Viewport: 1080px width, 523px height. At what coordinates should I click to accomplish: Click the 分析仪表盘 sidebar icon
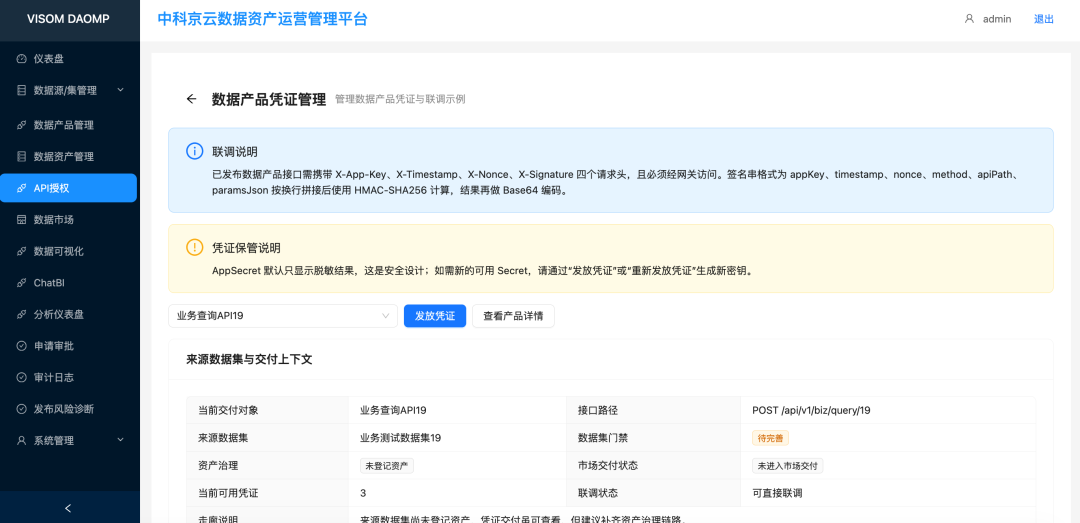click(21, 314)
